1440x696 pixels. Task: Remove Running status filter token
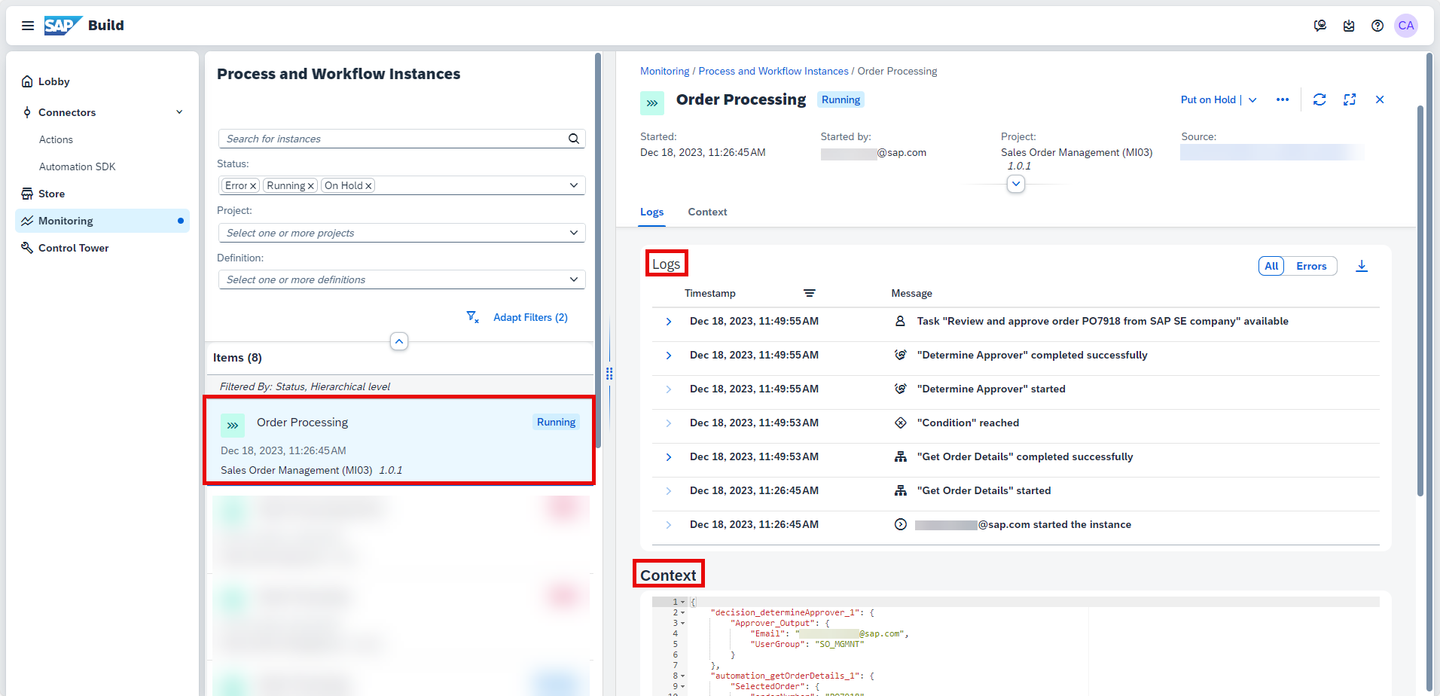[x=311, y=186]
